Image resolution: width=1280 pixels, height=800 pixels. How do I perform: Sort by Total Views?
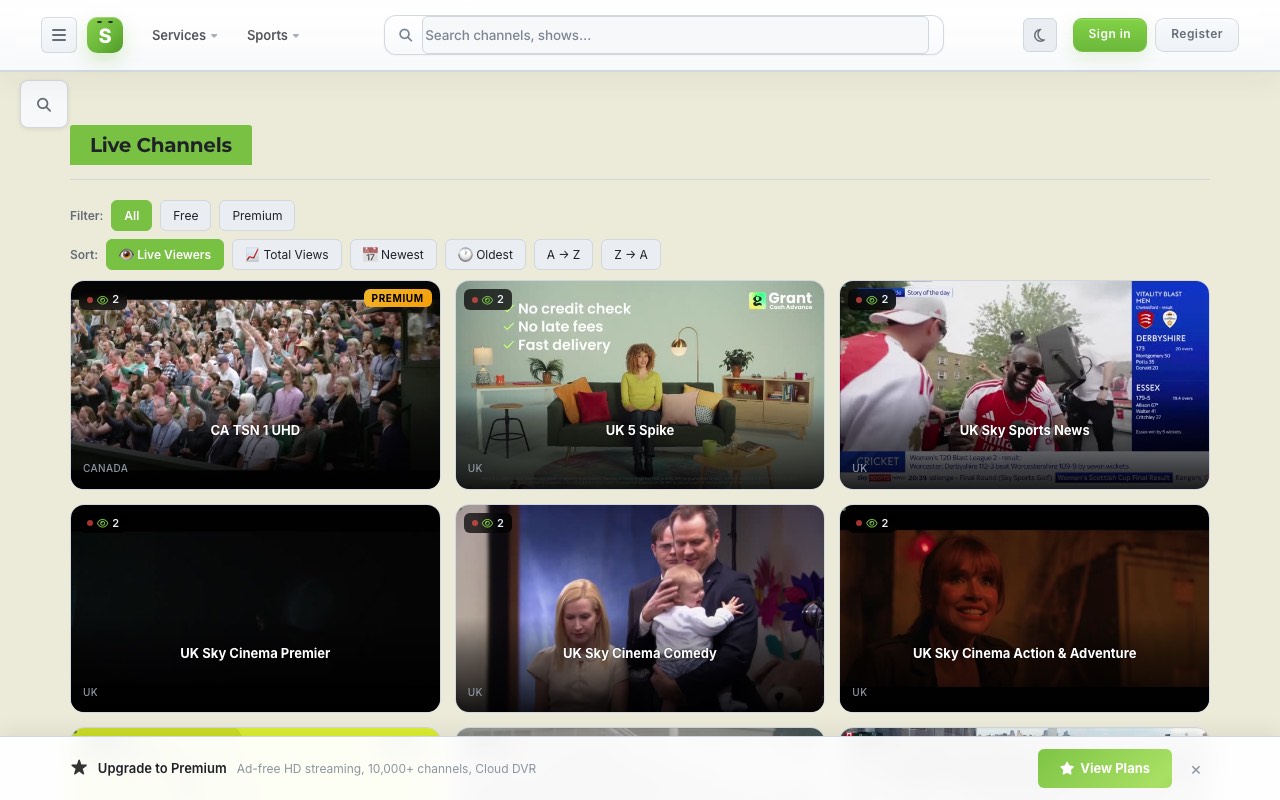[x=287, y=254]
